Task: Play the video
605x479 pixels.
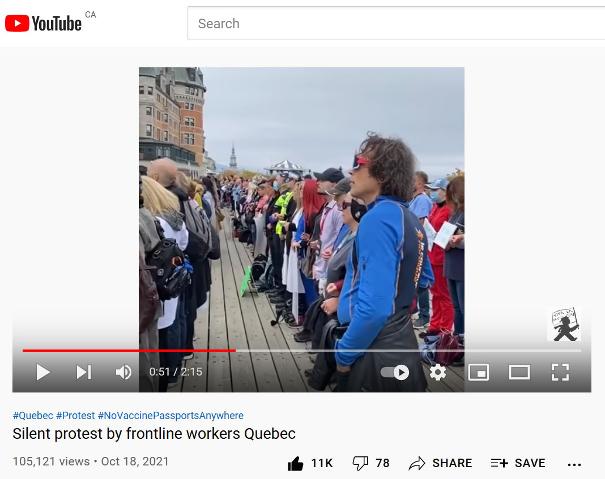Action: click(x=43, y=372)
